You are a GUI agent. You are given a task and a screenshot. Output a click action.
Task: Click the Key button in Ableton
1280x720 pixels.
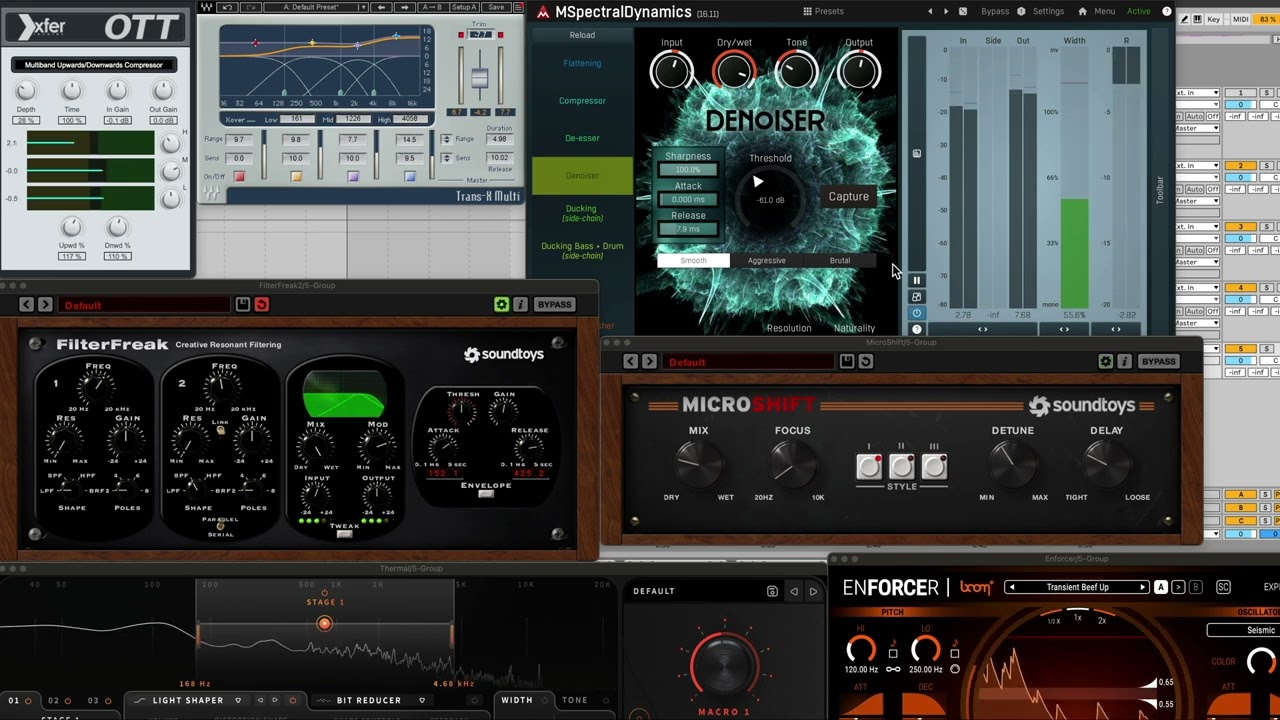(1213, 19)
